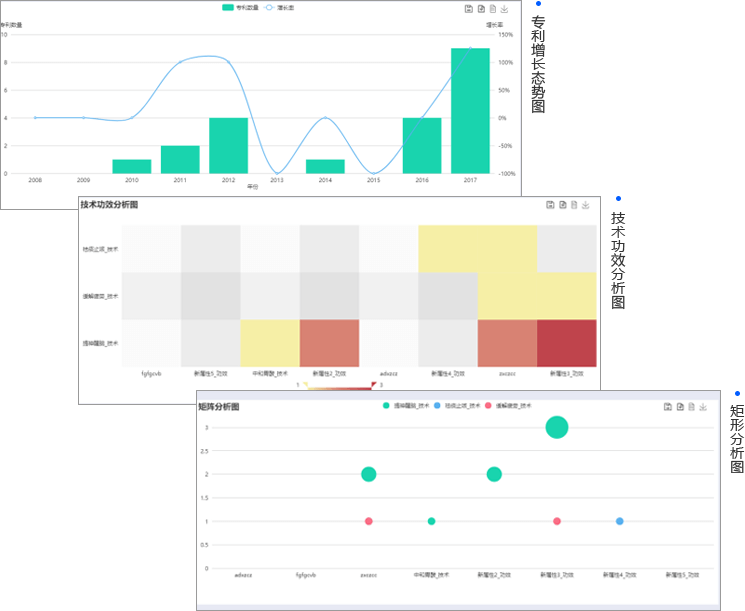Click the document icon in patent growth chart toolbar
Viewport: 745px width, 611px height.
(x=493, y=8)
